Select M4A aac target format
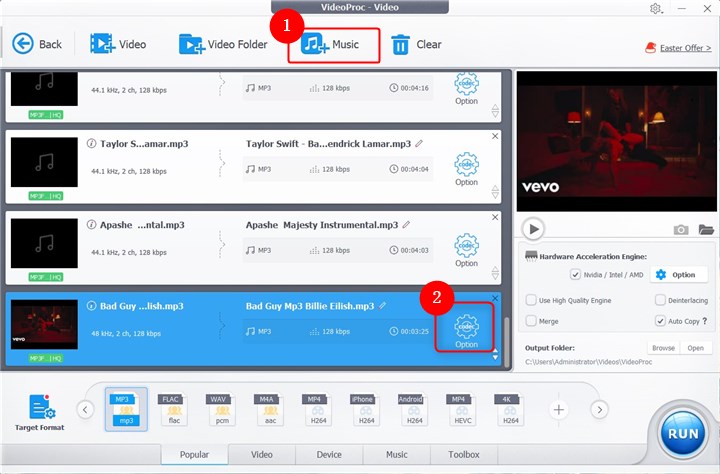720x474 pixels. (270, 409)
